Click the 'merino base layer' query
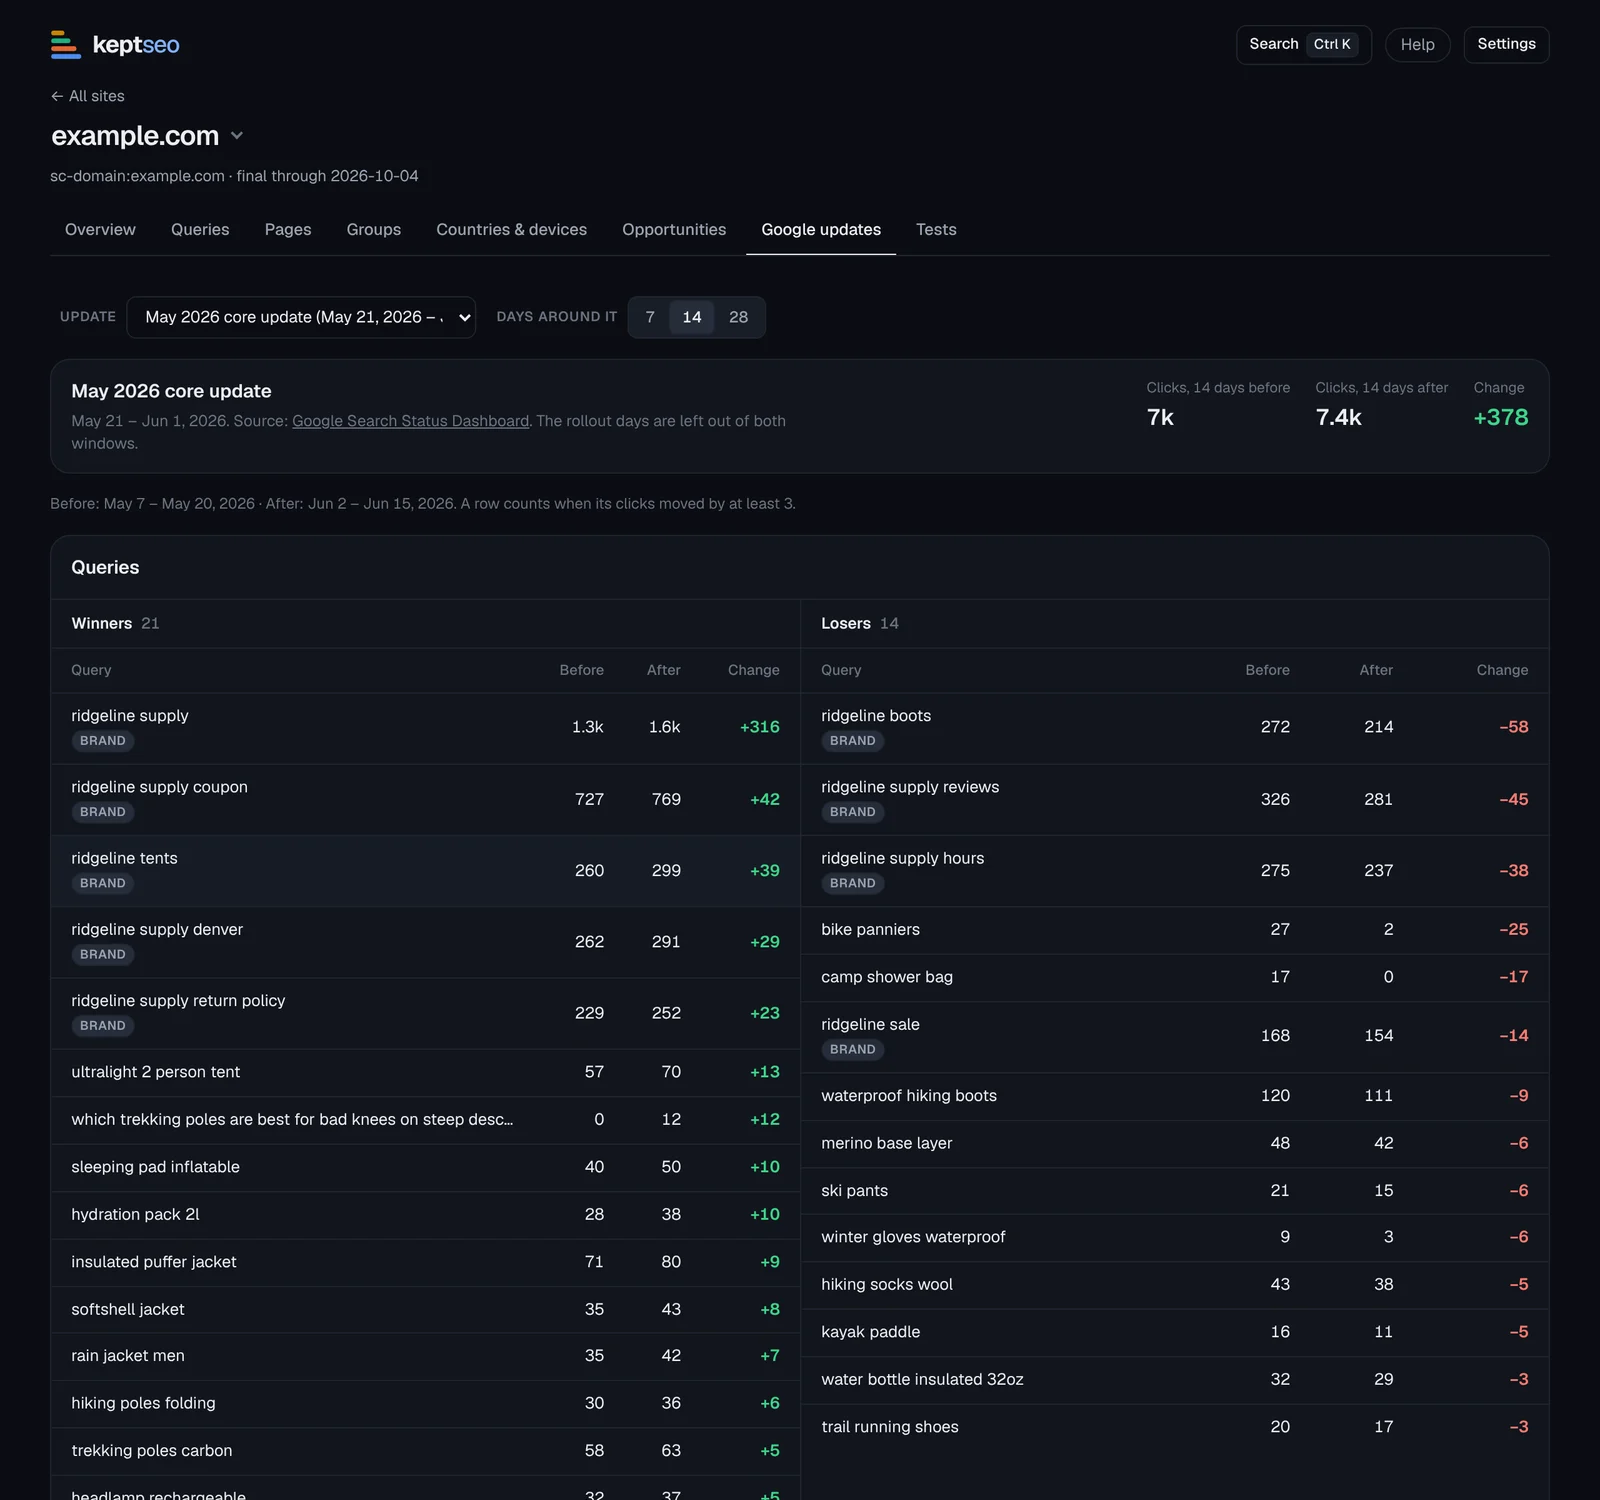This screenshot has height=1500, width=1600. (x=887, y=1143)
